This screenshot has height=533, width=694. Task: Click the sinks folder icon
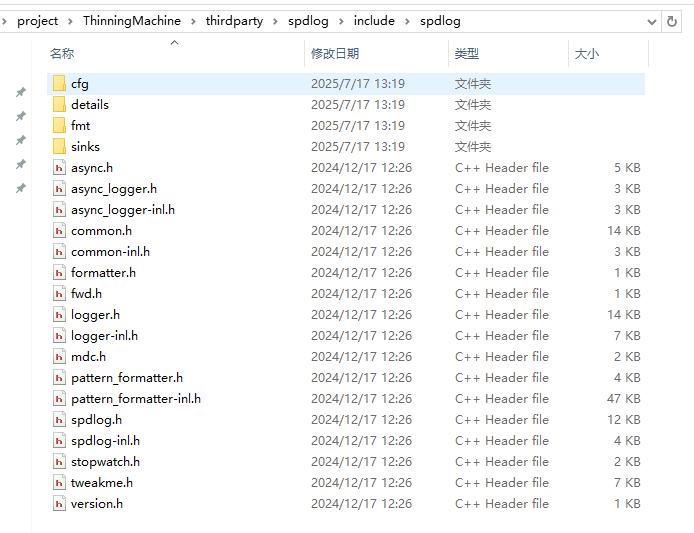coord(59,147)
